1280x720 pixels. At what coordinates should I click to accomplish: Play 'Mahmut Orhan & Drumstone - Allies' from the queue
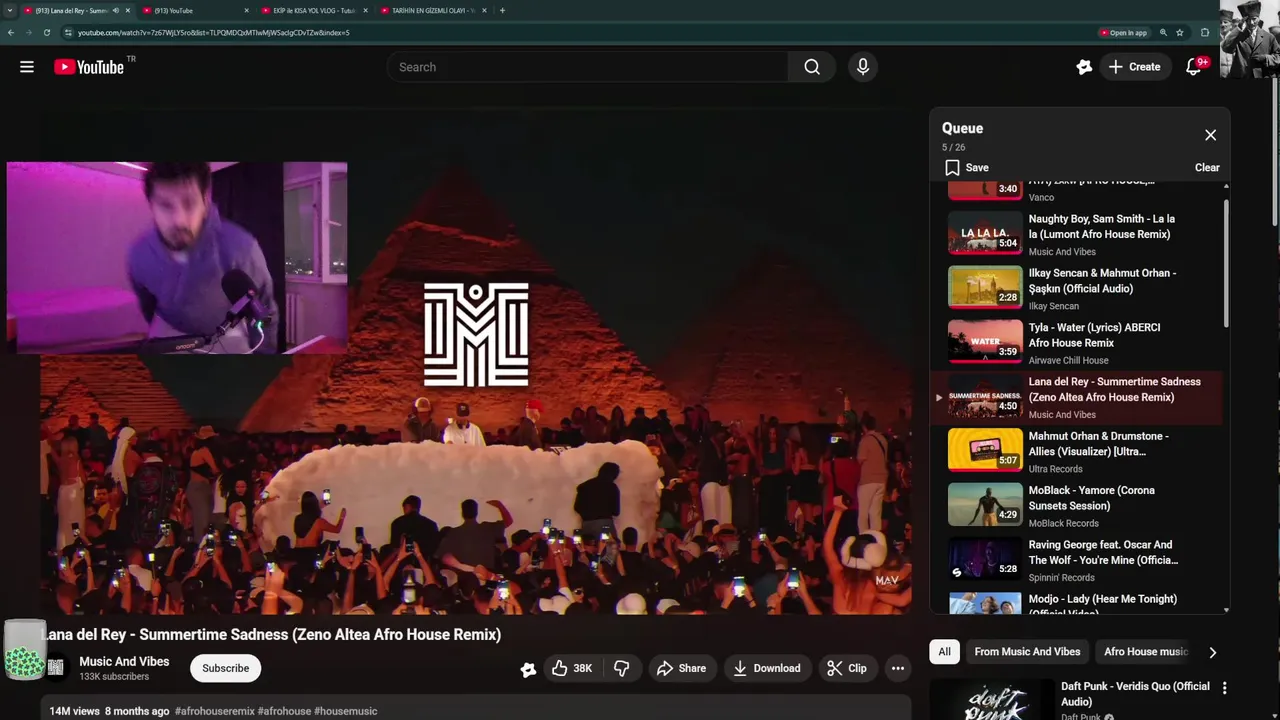click(1076, 451)
